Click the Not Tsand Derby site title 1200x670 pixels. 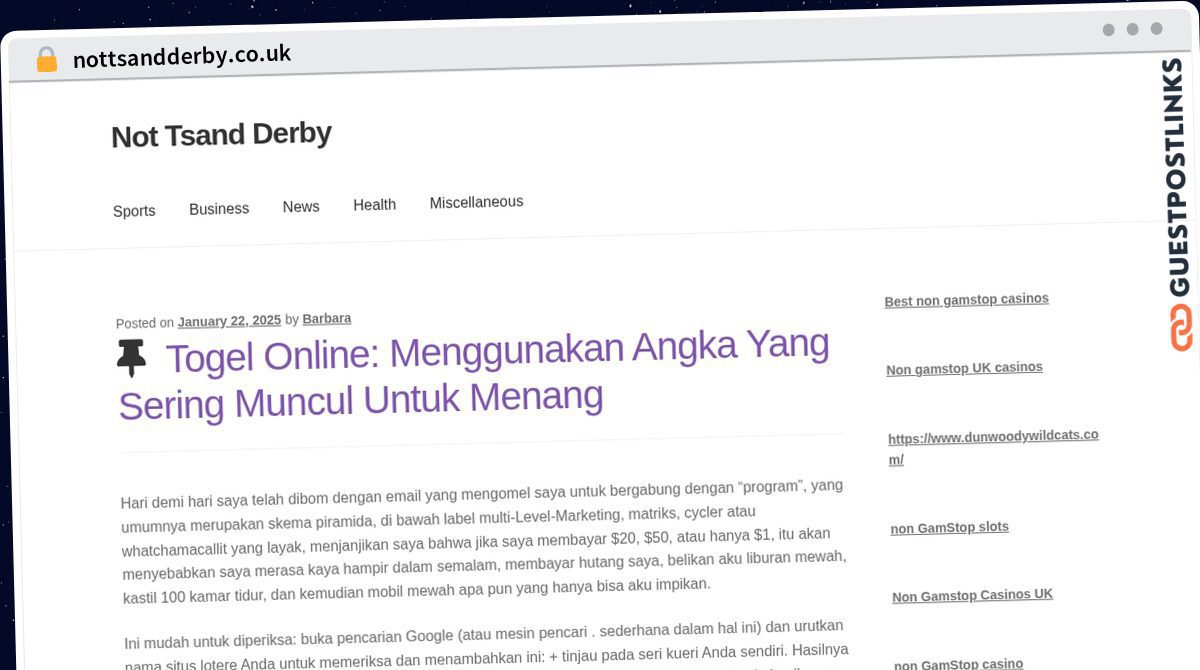(x=221, y=135)
